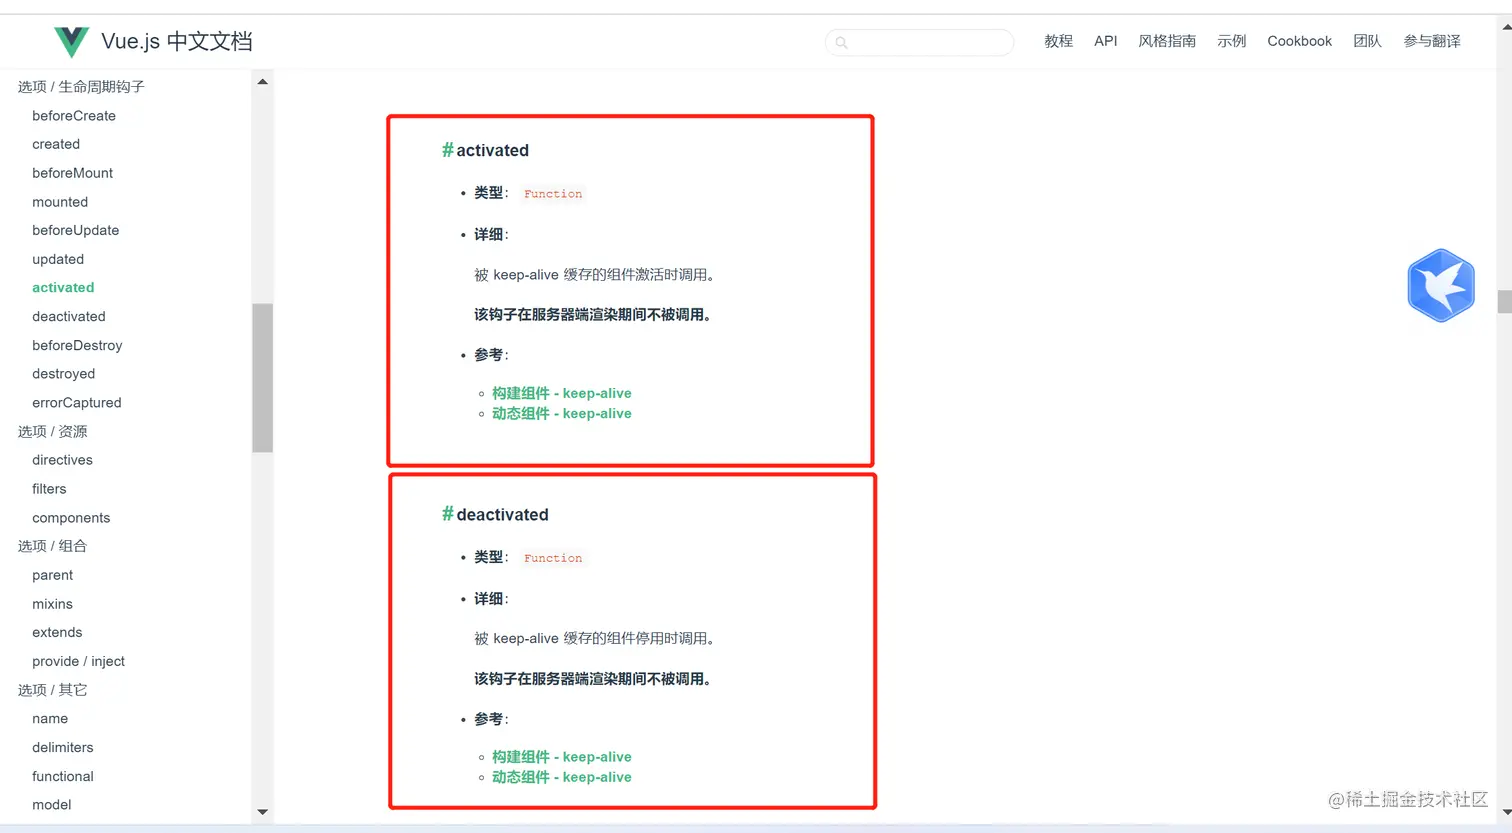Select provide / inject in sidebar
Image resolution: width=1512 pixels, height=833 pixels.
(x=78, y=661)
